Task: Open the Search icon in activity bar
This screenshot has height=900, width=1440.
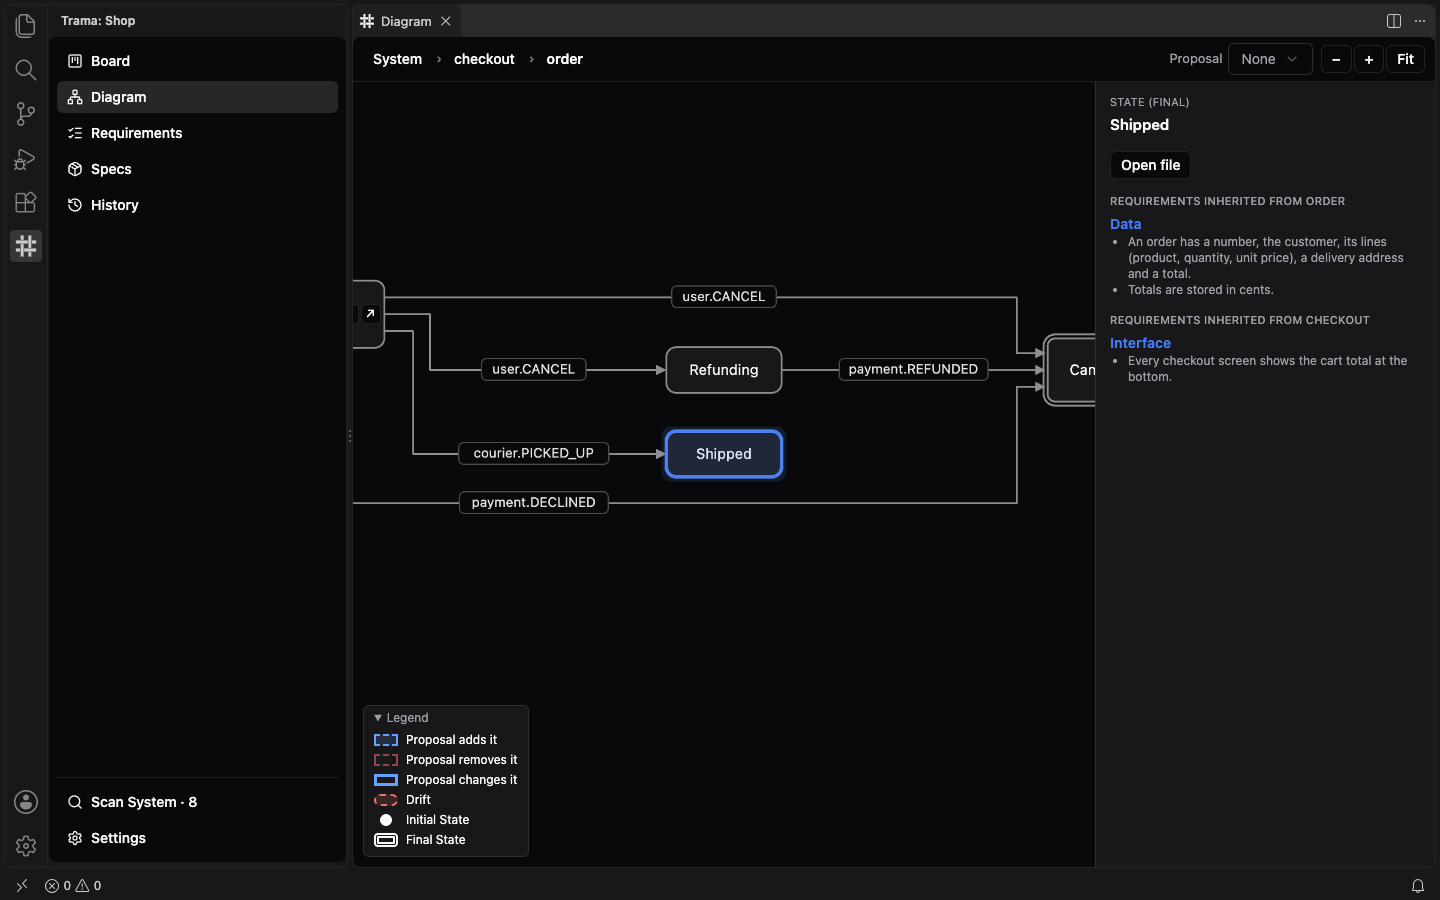Action: pos(26,70)
